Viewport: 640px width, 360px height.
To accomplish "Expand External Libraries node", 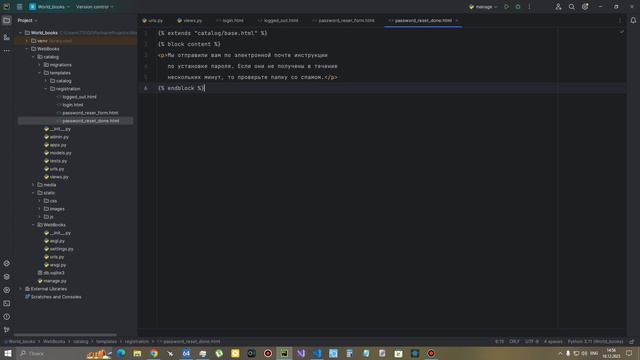I will [x=20, y=289].
